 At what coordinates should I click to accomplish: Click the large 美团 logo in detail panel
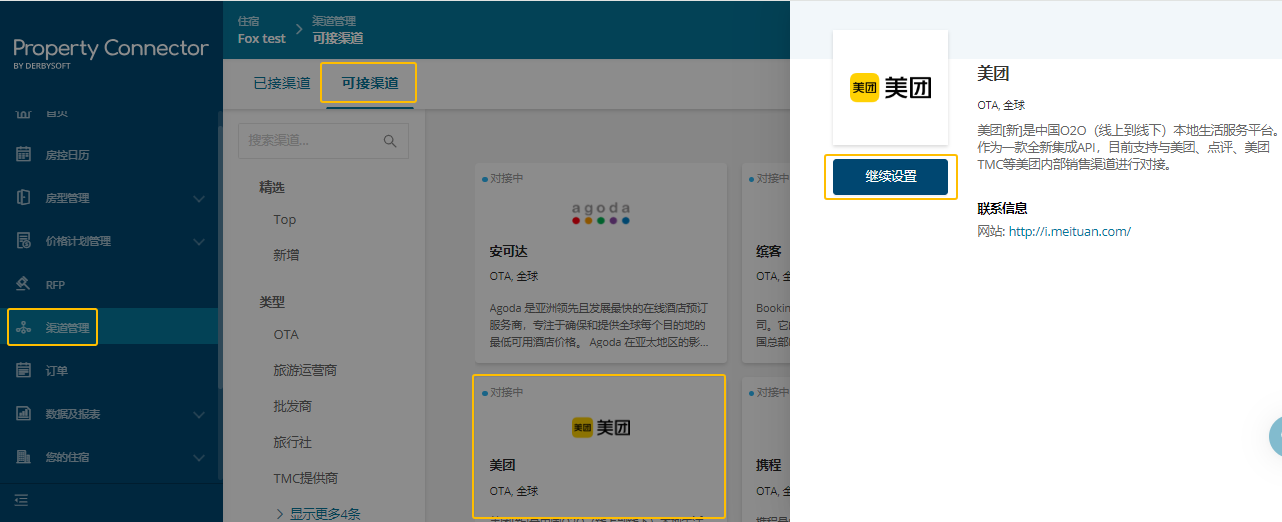coord(890,87)
